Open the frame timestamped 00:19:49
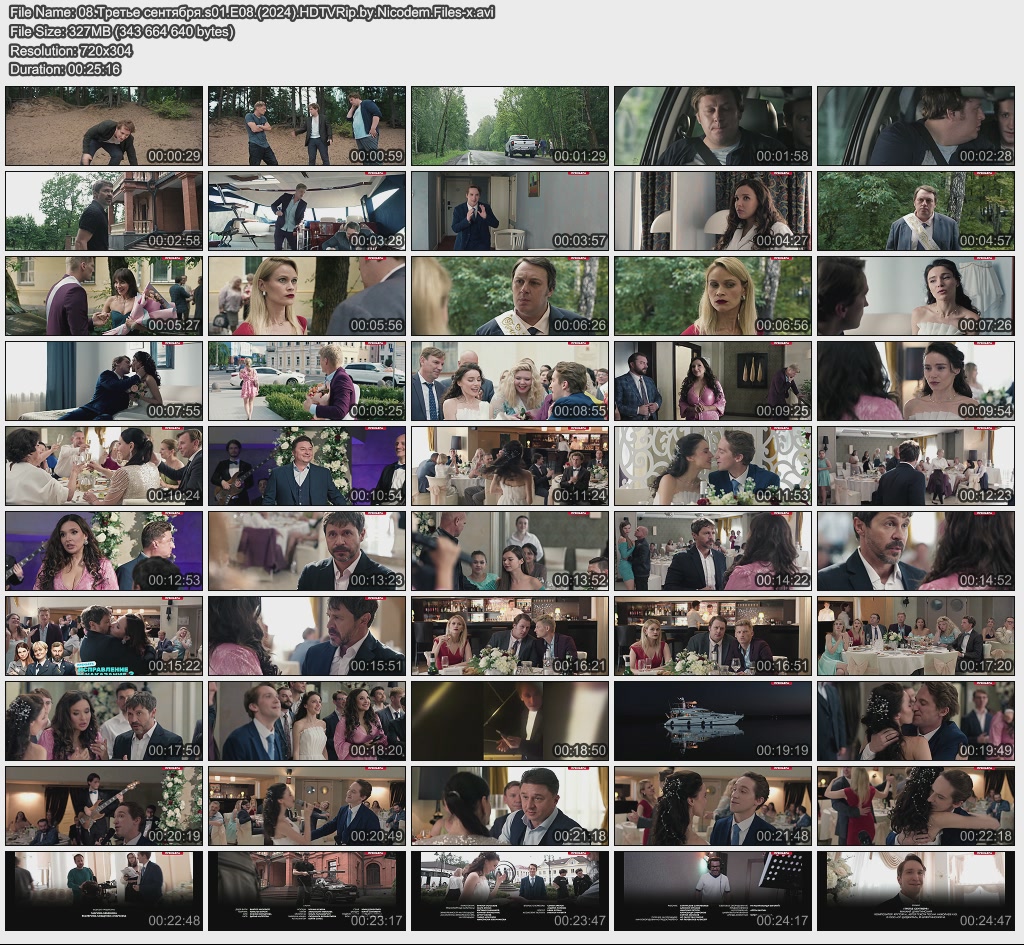1024x945 pixels. [916, 721]
